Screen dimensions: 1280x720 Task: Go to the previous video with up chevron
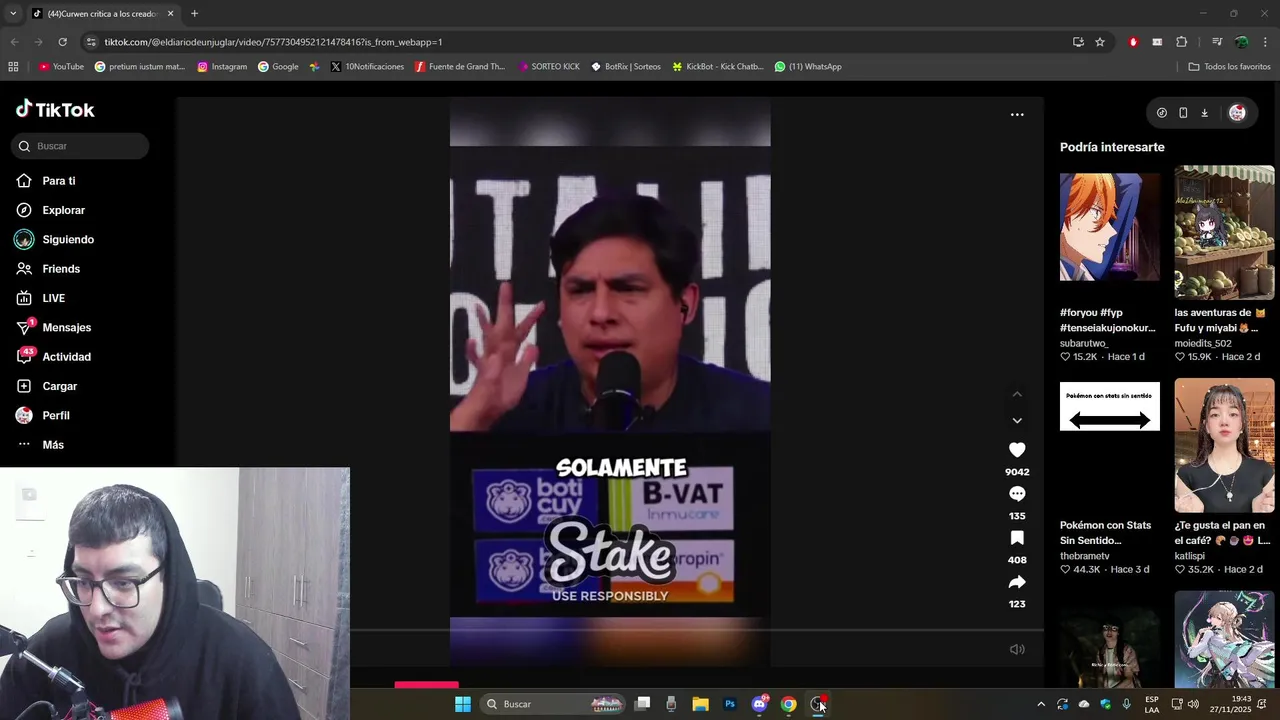1017,394
